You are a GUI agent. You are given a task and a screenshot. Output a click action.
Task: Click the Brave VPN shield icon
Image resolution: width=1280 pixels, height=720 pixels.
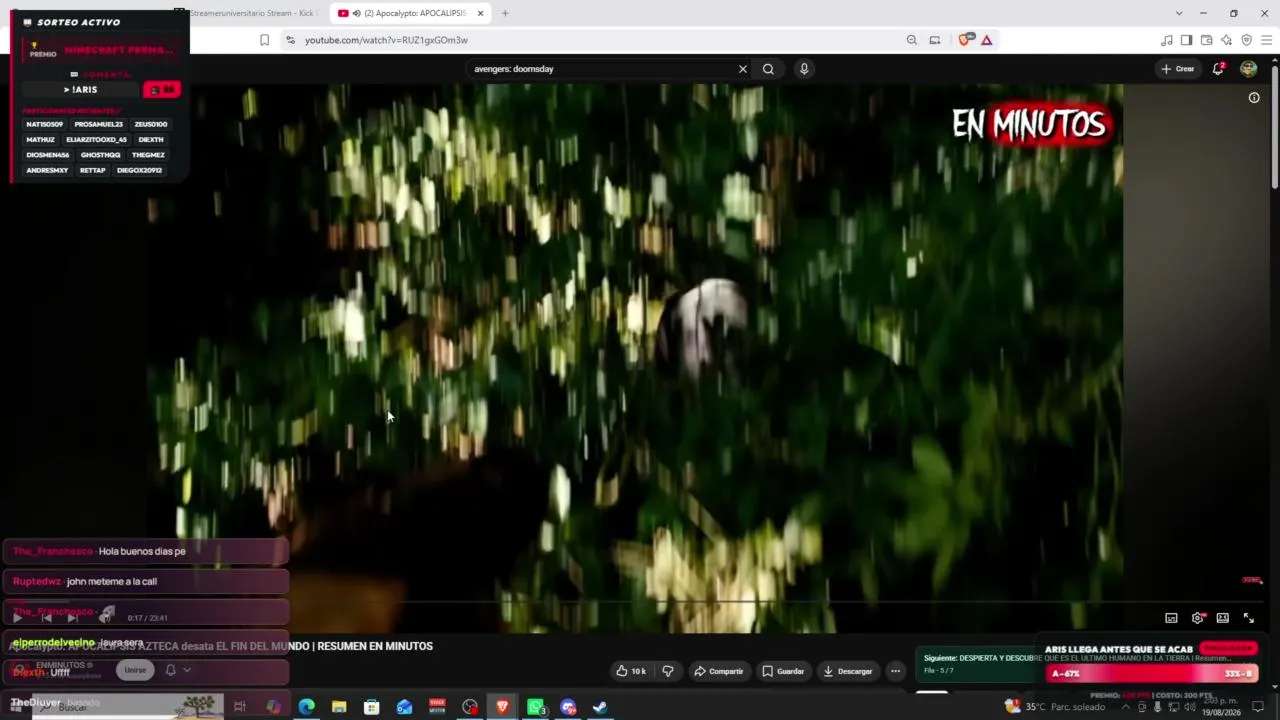click(1246, 40)
